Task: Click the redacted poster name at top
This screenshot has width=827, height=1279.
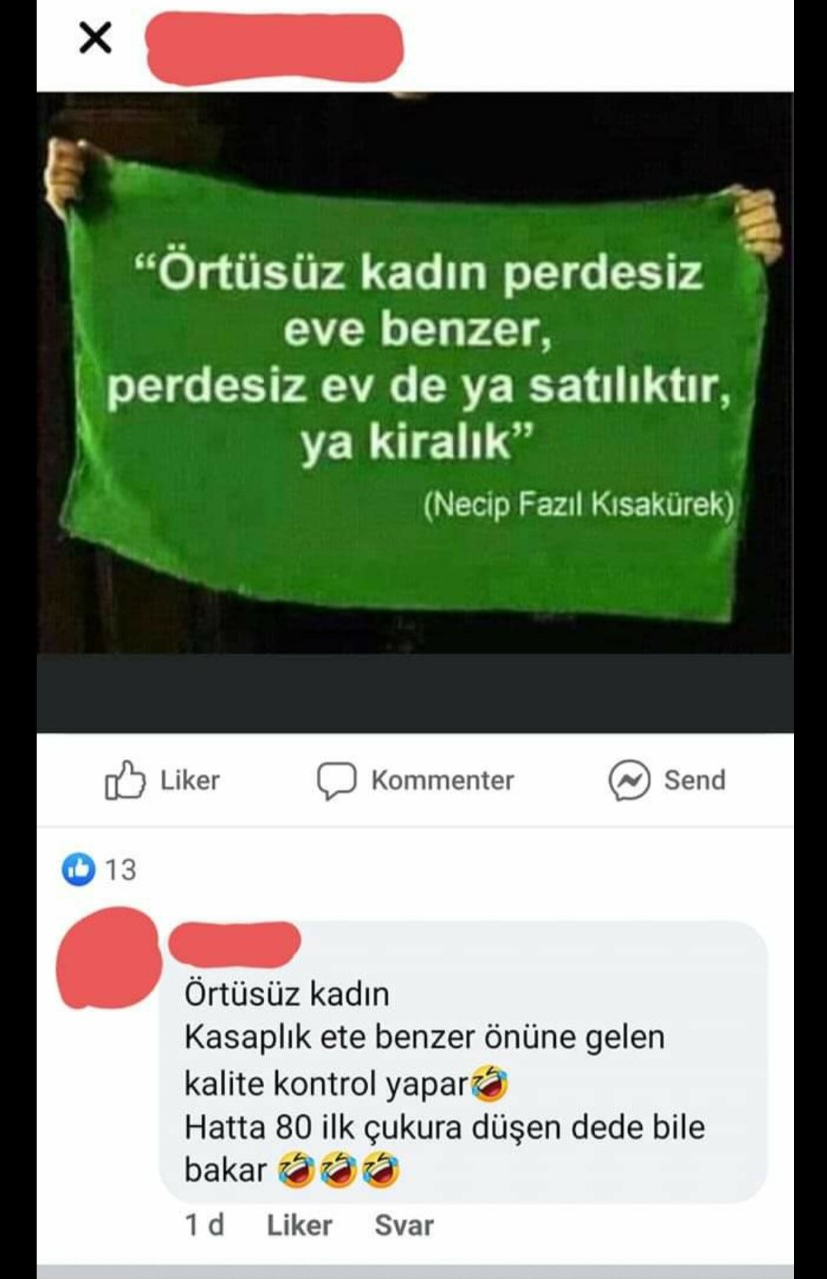Action: coord(275,47)
